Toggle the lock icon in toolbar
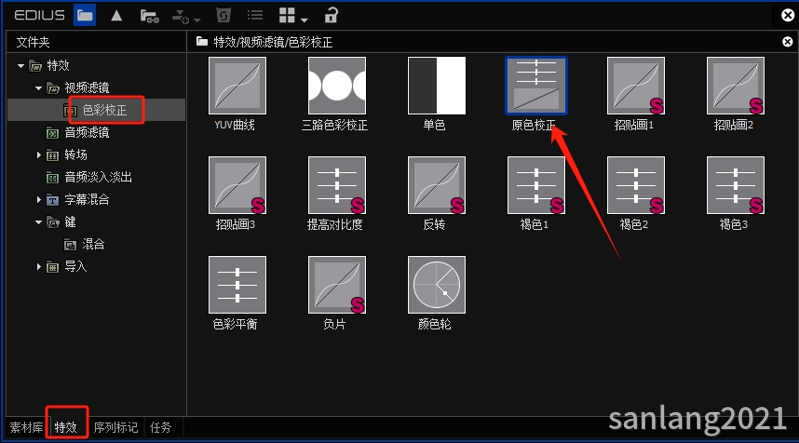The width and height of the screenshot is (799, 443). 331,15
